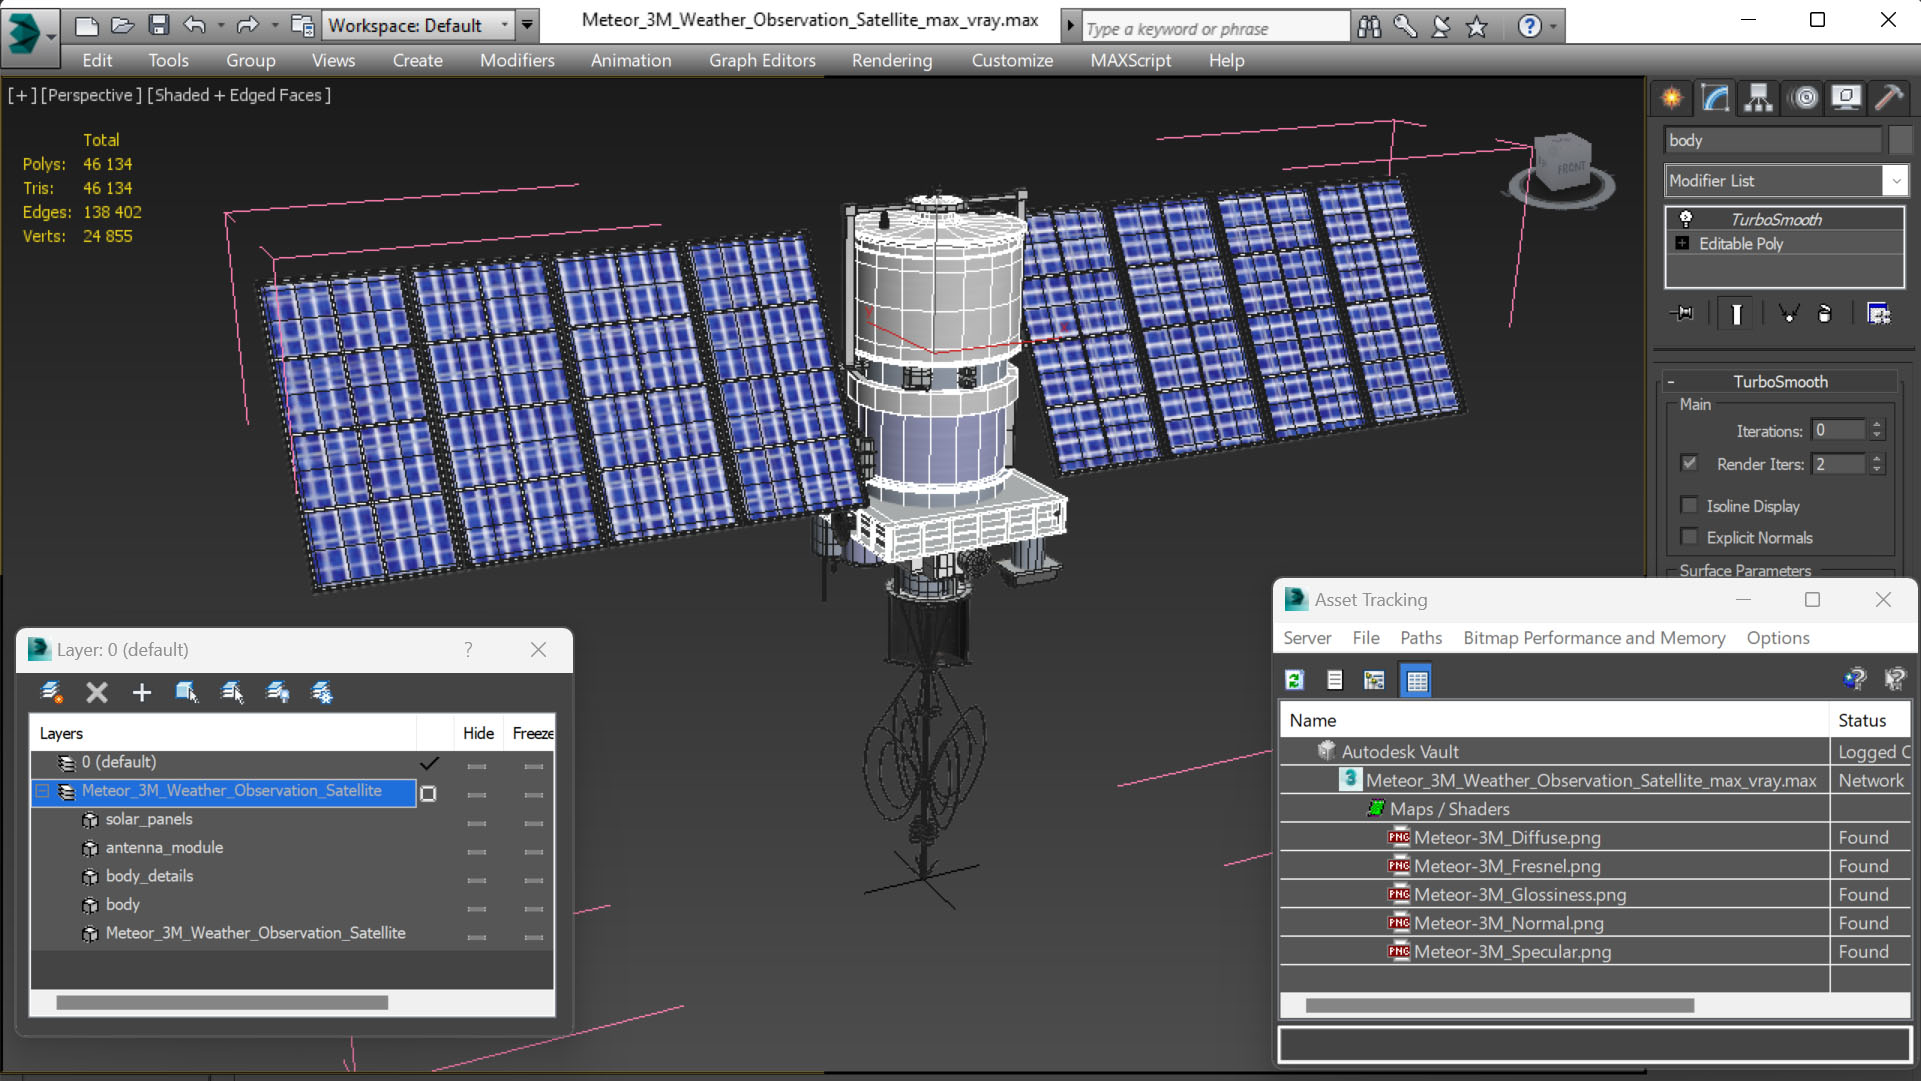
Task: Click the Tree View icon in Asset Tracking
Action: (1374, 680)
